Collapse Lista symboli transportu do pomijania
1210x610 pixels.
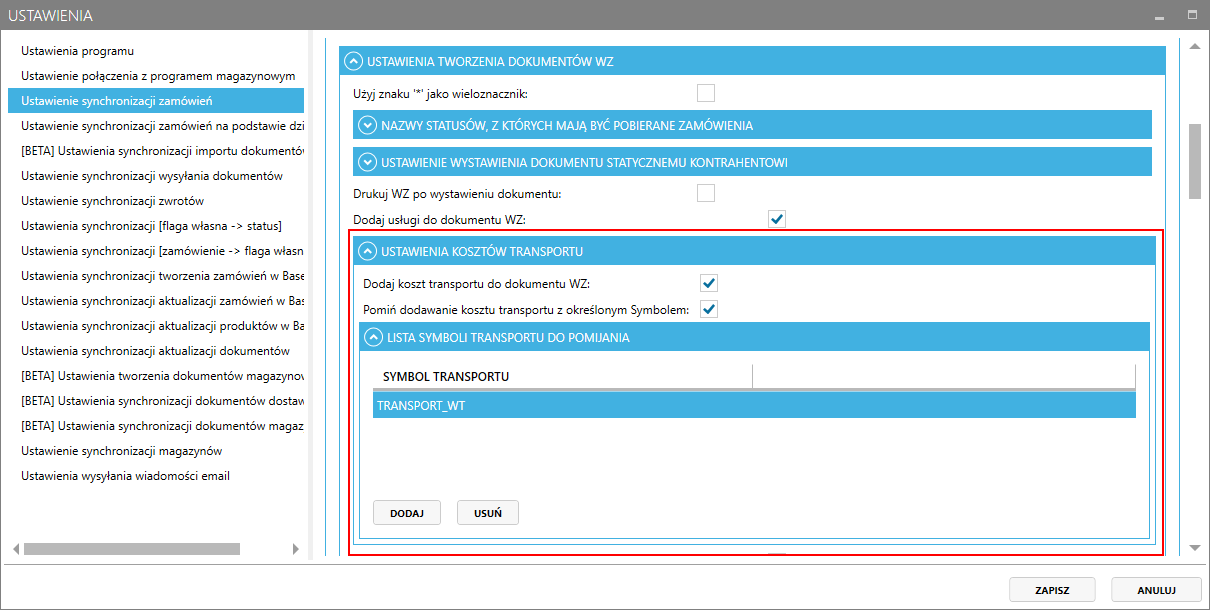(x=373, y=337)
